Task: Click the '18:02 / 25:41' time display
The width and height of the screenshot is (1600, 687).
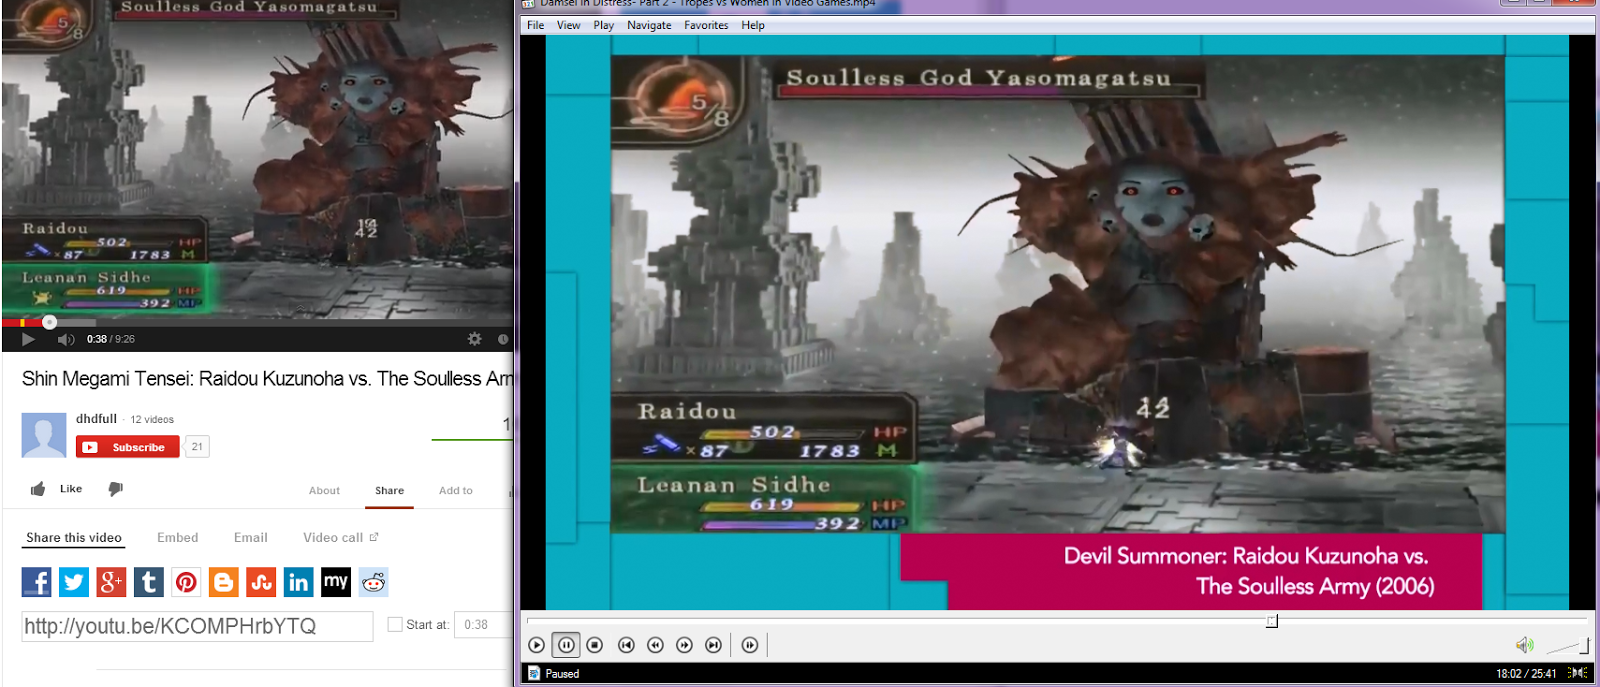Action: pos(1526,674)
